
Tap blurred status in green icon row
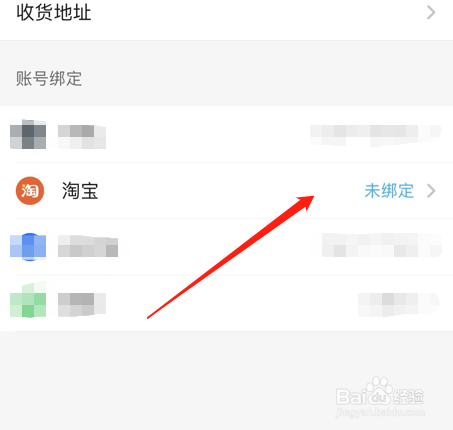tap(398, 304)
